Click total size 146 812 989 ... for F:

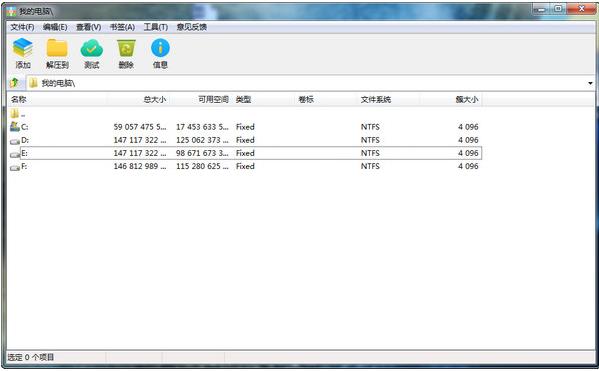[x=140, y=166]
